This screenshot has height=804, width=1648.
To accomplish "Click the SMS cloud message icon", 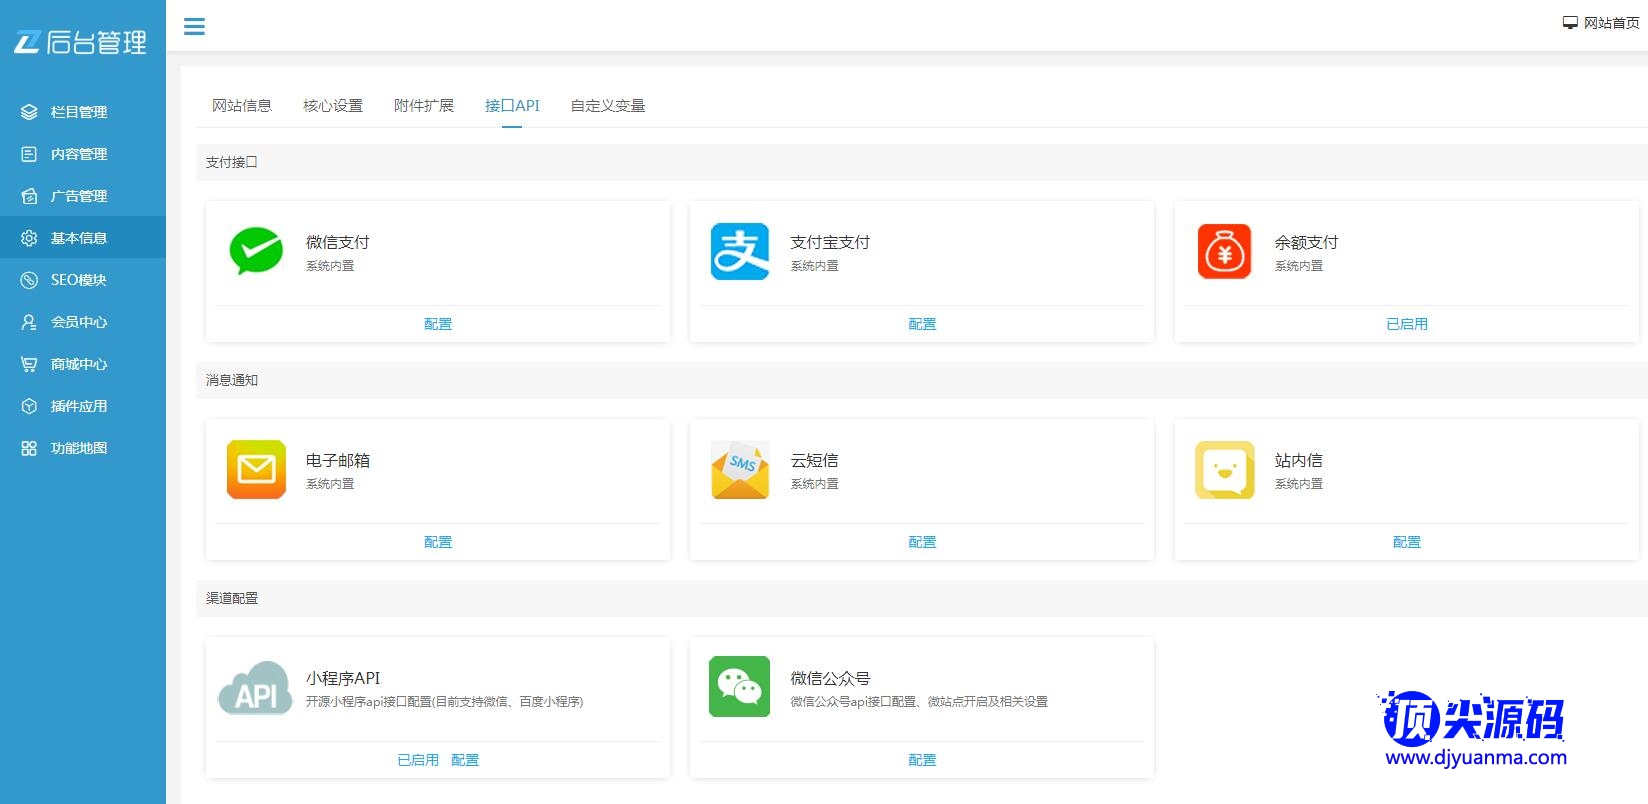I will [x=740, y=469].
